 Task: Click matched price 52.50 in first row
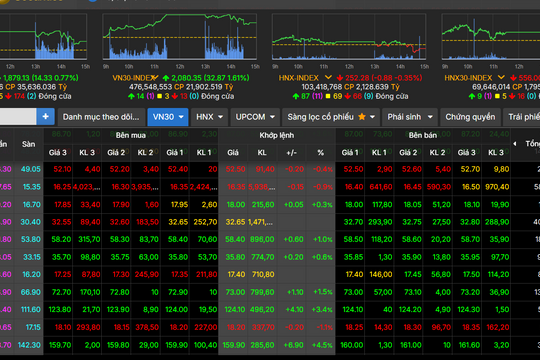(236, 169)
